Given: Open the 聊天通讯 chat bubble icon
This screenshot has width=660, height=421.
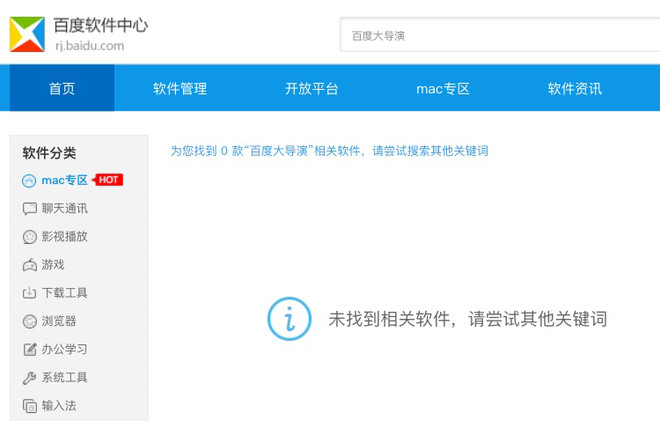Looking at the screenshot, I should (x=29, y=208).
